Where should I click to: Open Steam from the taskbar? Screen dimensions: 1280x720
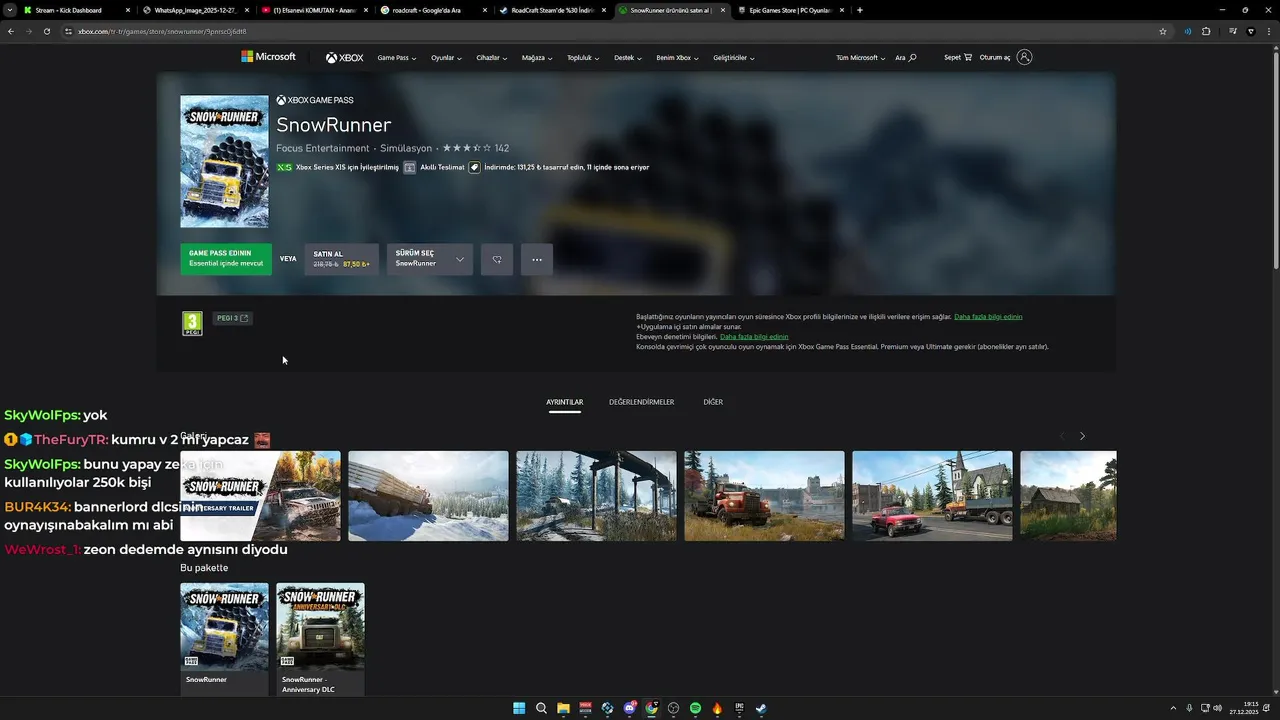point(761,708)
